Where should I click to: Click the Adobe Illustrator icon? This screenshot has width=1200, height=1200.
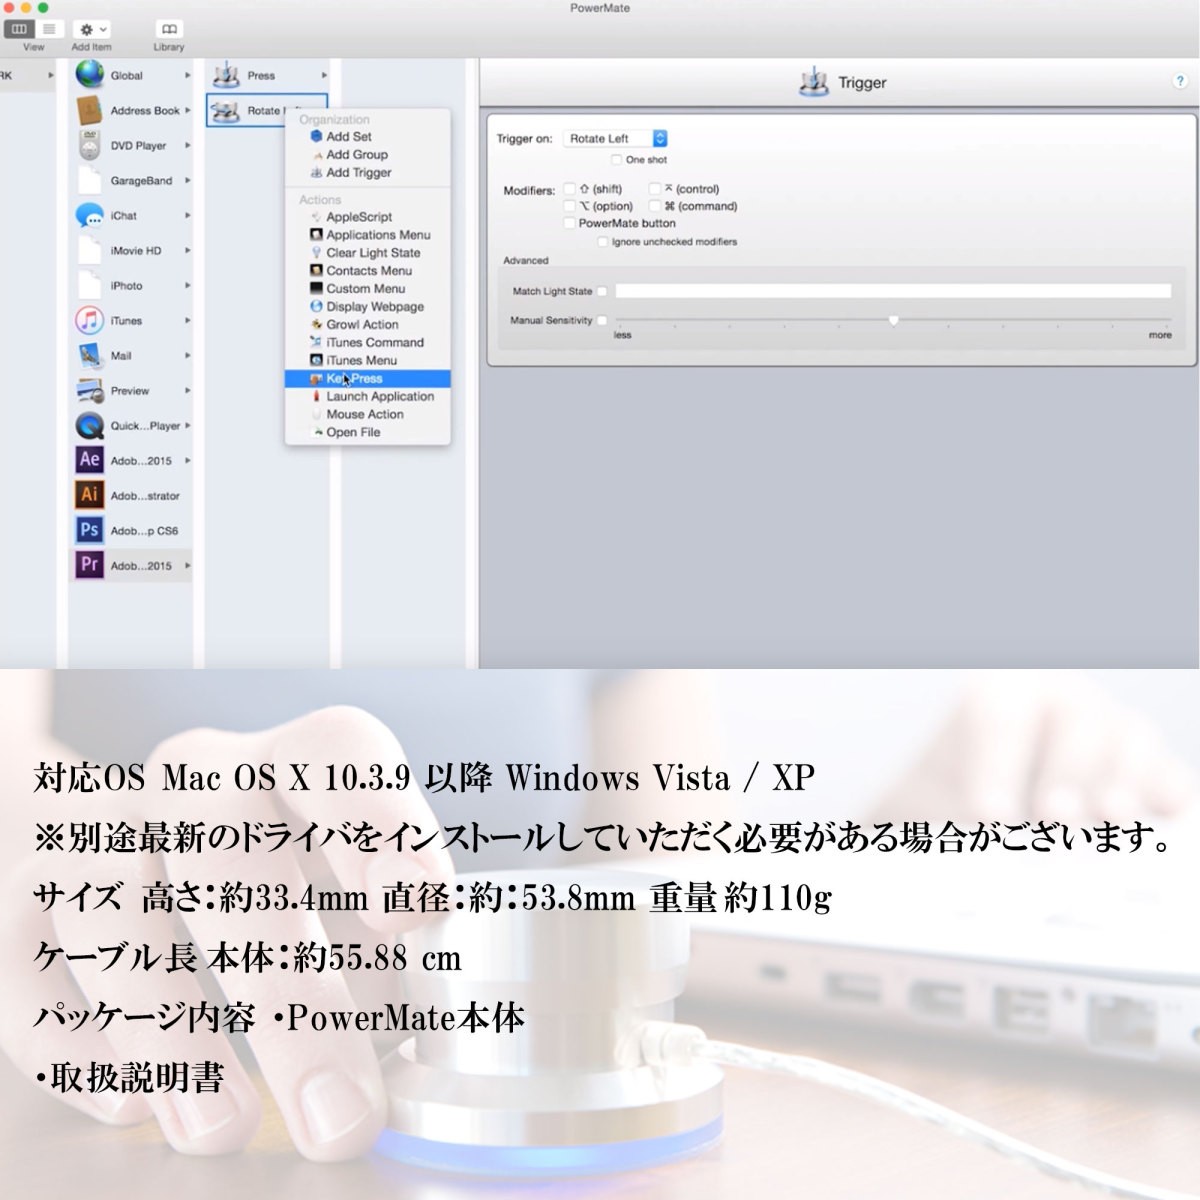(90, 495)
